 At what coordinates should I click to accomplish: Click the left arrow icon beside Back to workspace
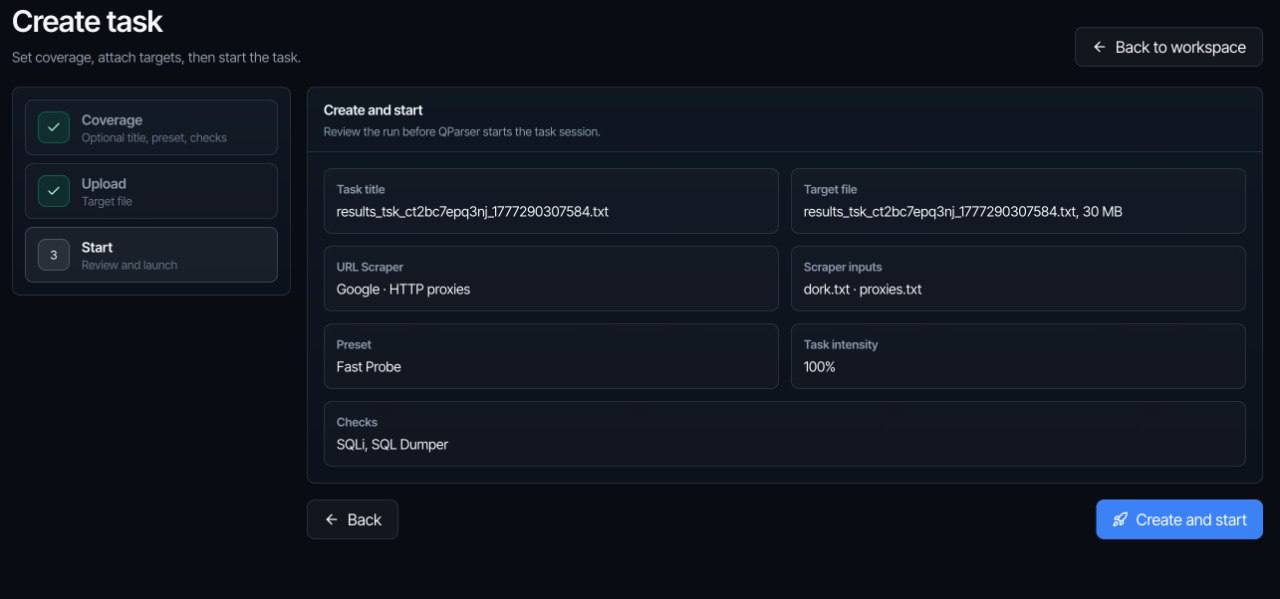(1099, 47)
